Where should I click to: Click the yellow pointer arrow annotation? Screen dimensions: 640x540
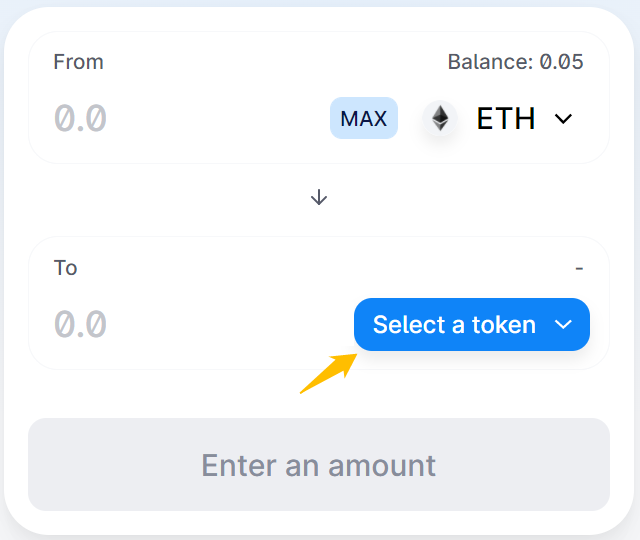pyautogui.click(x=329, y=373)
